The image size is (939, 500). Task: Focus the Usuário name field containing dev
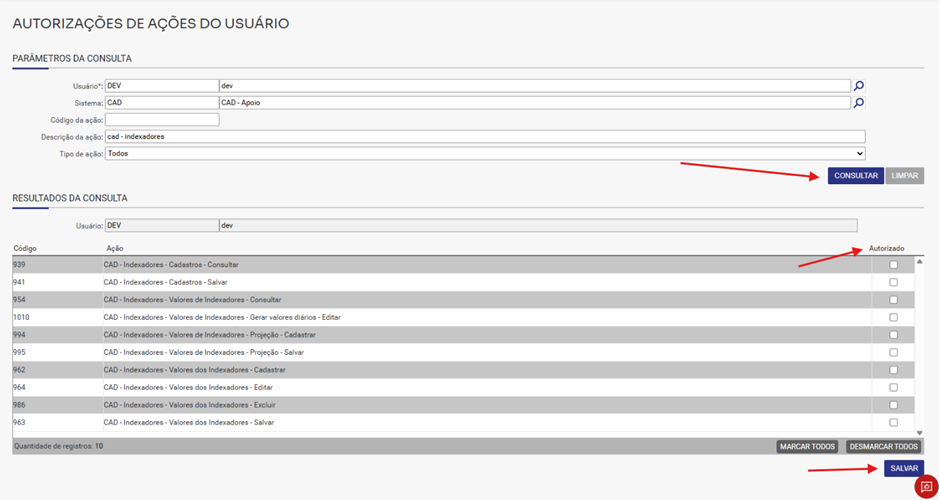tap(535, 86)
